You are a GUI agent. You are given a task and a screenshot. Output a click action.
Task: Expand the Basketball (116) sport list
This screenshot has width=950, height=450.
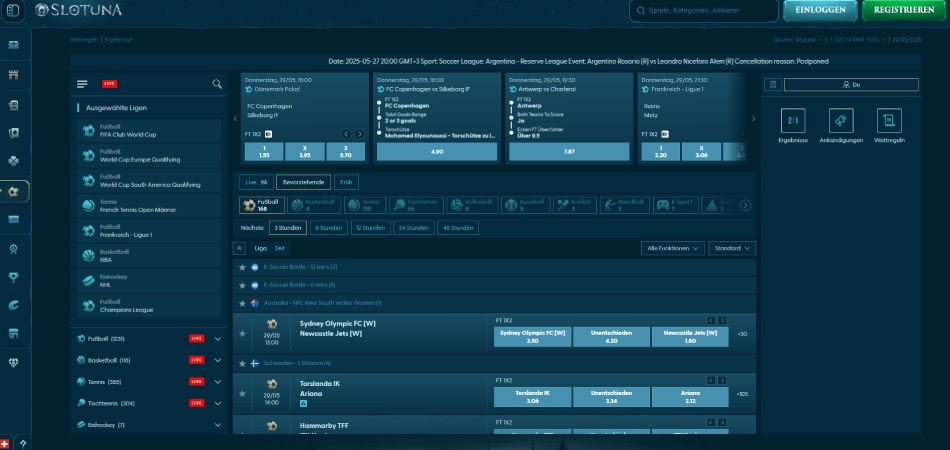pyautogui.click(x=218, y=360)
